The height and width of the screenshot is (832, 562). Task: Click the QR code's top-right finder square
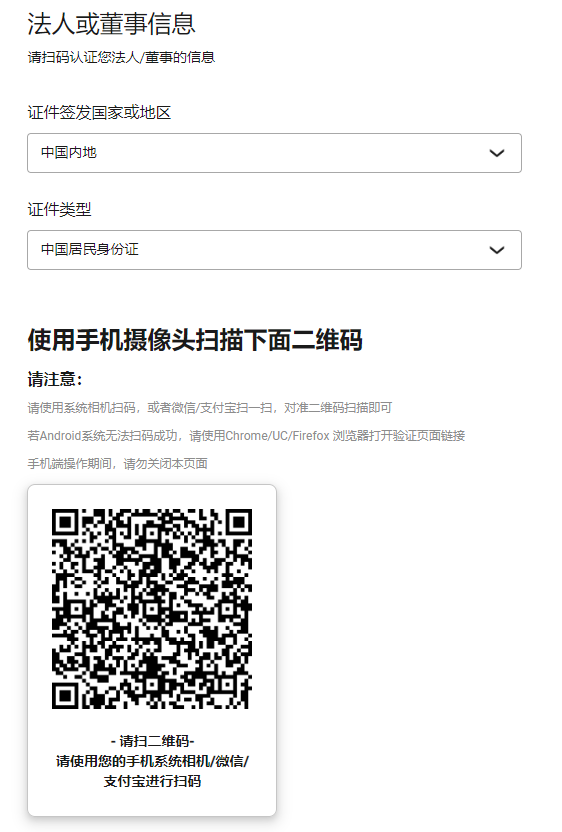[x=238, y=522]
